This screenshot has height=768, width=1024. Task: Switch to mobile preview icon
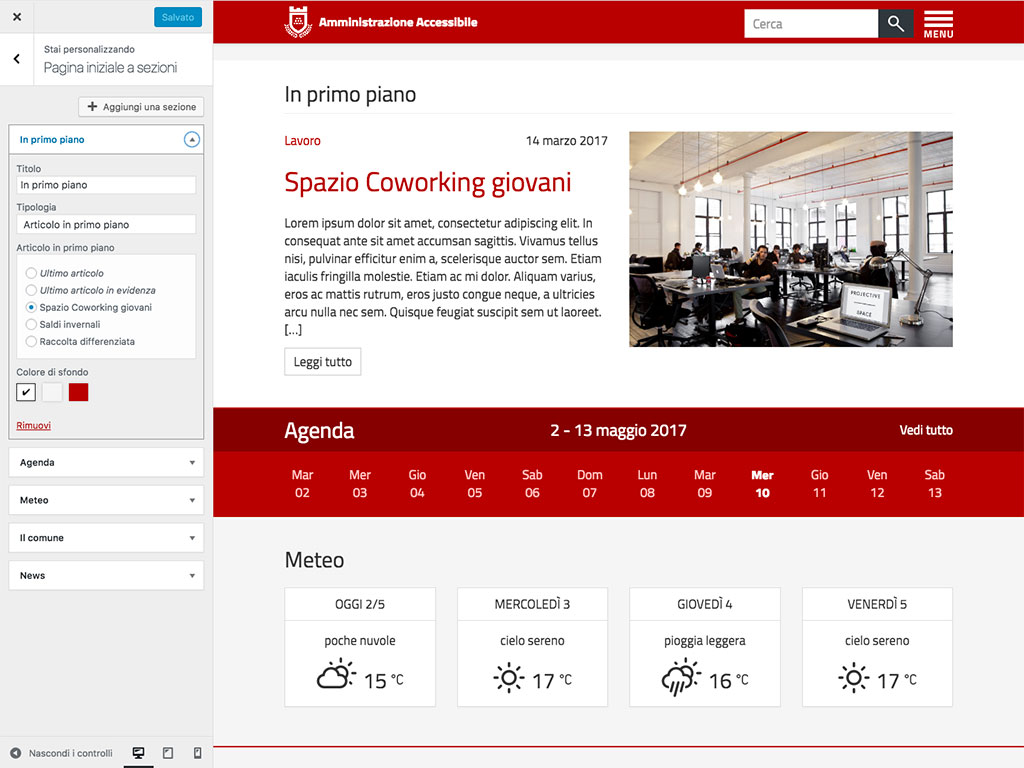click(x=197, y=753)
